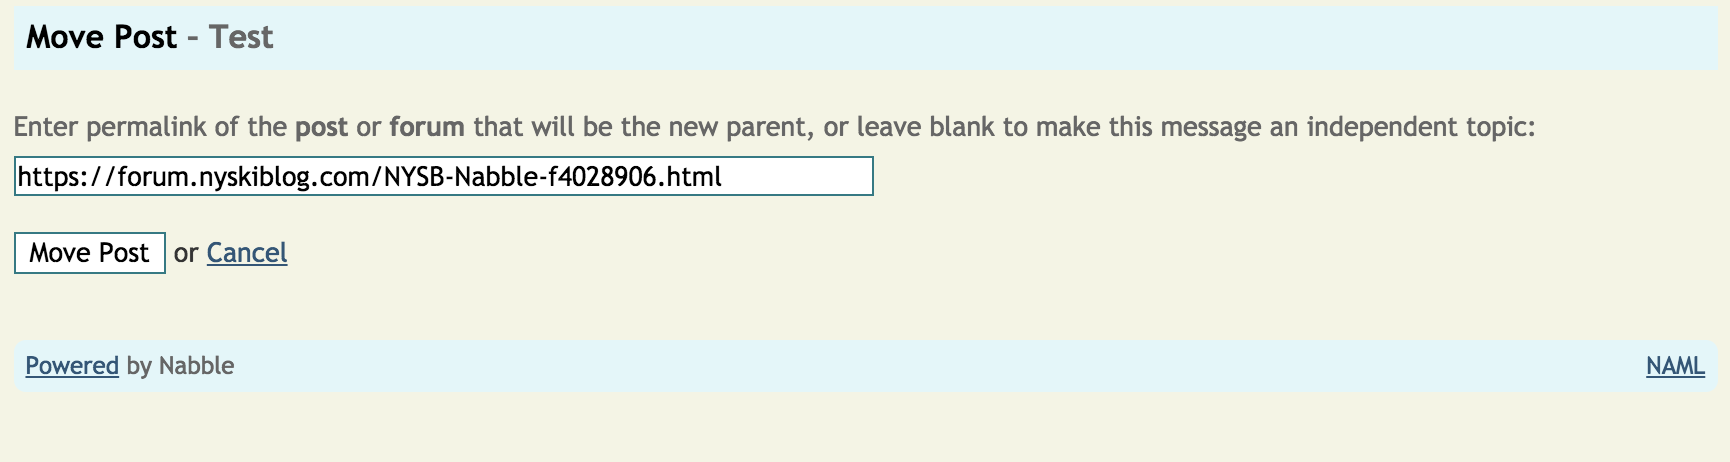Image resolution: width=1730 pixels, height=462 pixels.
Task: Click the bold "Move Post" page heading
Action: point(101,37)
